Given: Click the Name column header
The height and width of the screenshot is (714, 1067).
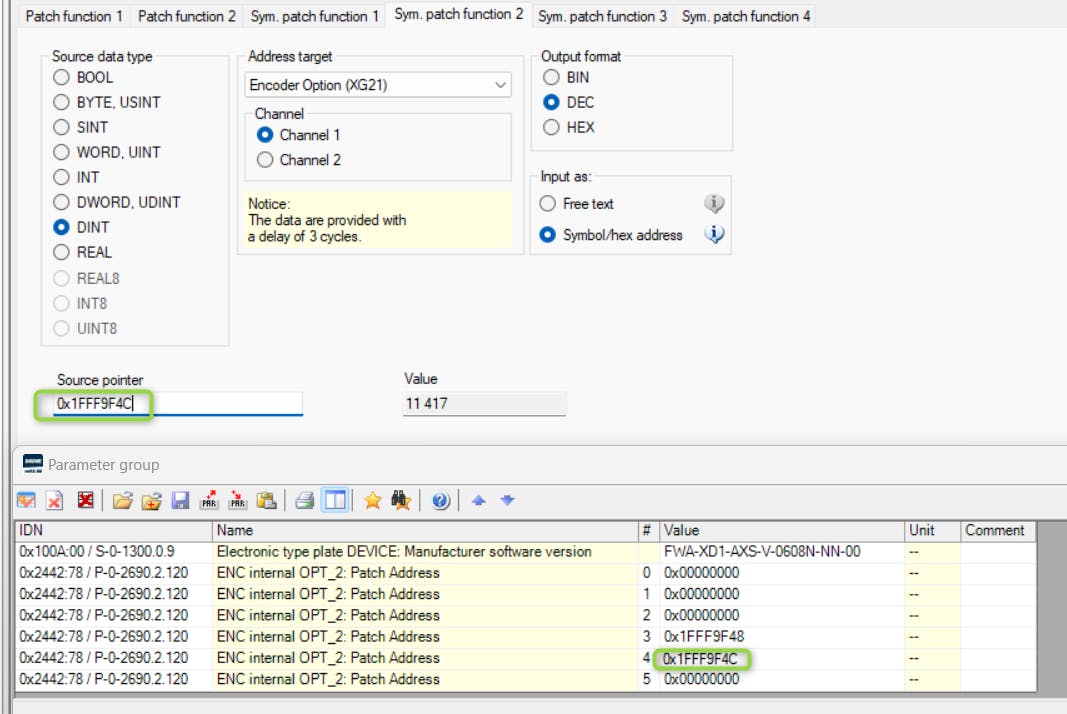Looking at the screenshot, I should 425,530.
